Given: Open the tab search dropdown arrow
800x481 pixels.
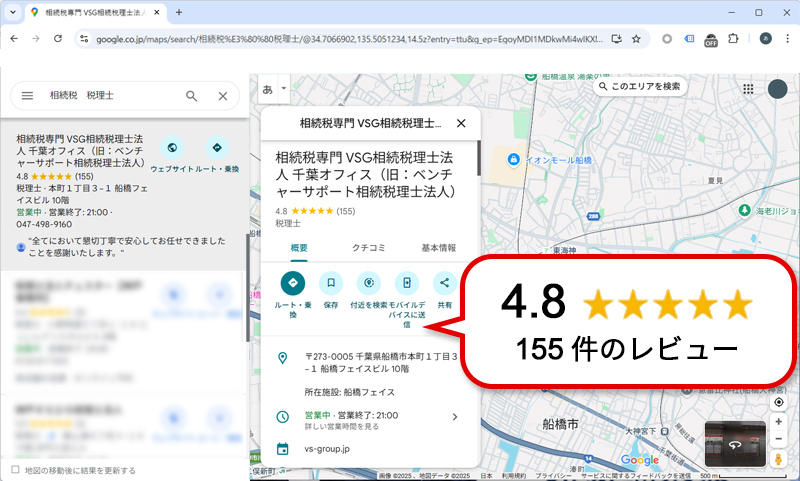Looking at the screenshot, I should (13, 12).
